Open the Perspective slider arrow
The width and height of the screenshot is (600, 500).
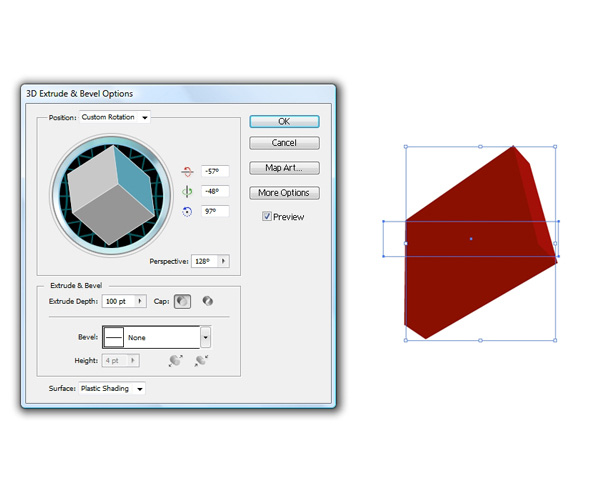click(x=223, y=261)
